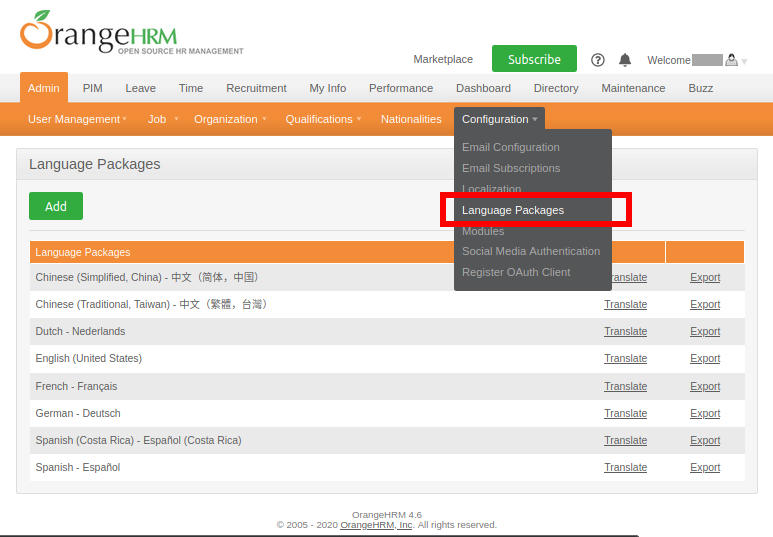Open the notifications bell icon
Viewport: 773px width, 537px height.
coord(625,60)
